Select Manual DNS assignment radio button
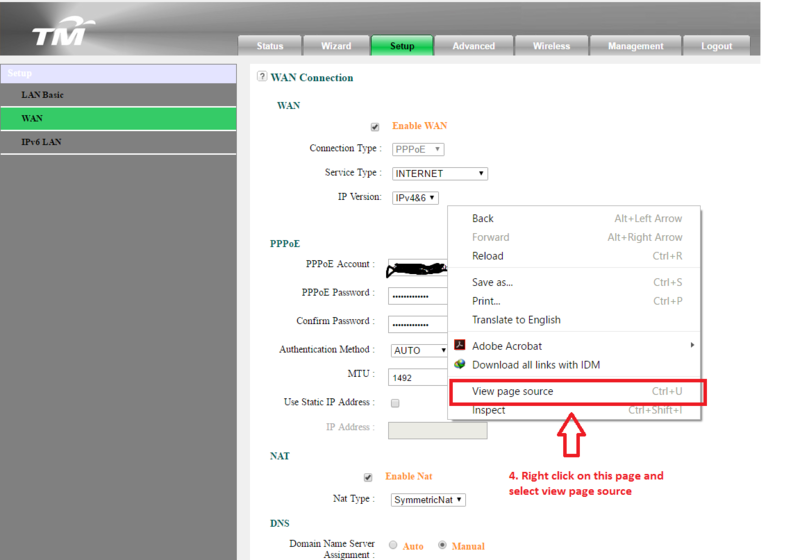The image size is (800, 560). coord(443,546)
